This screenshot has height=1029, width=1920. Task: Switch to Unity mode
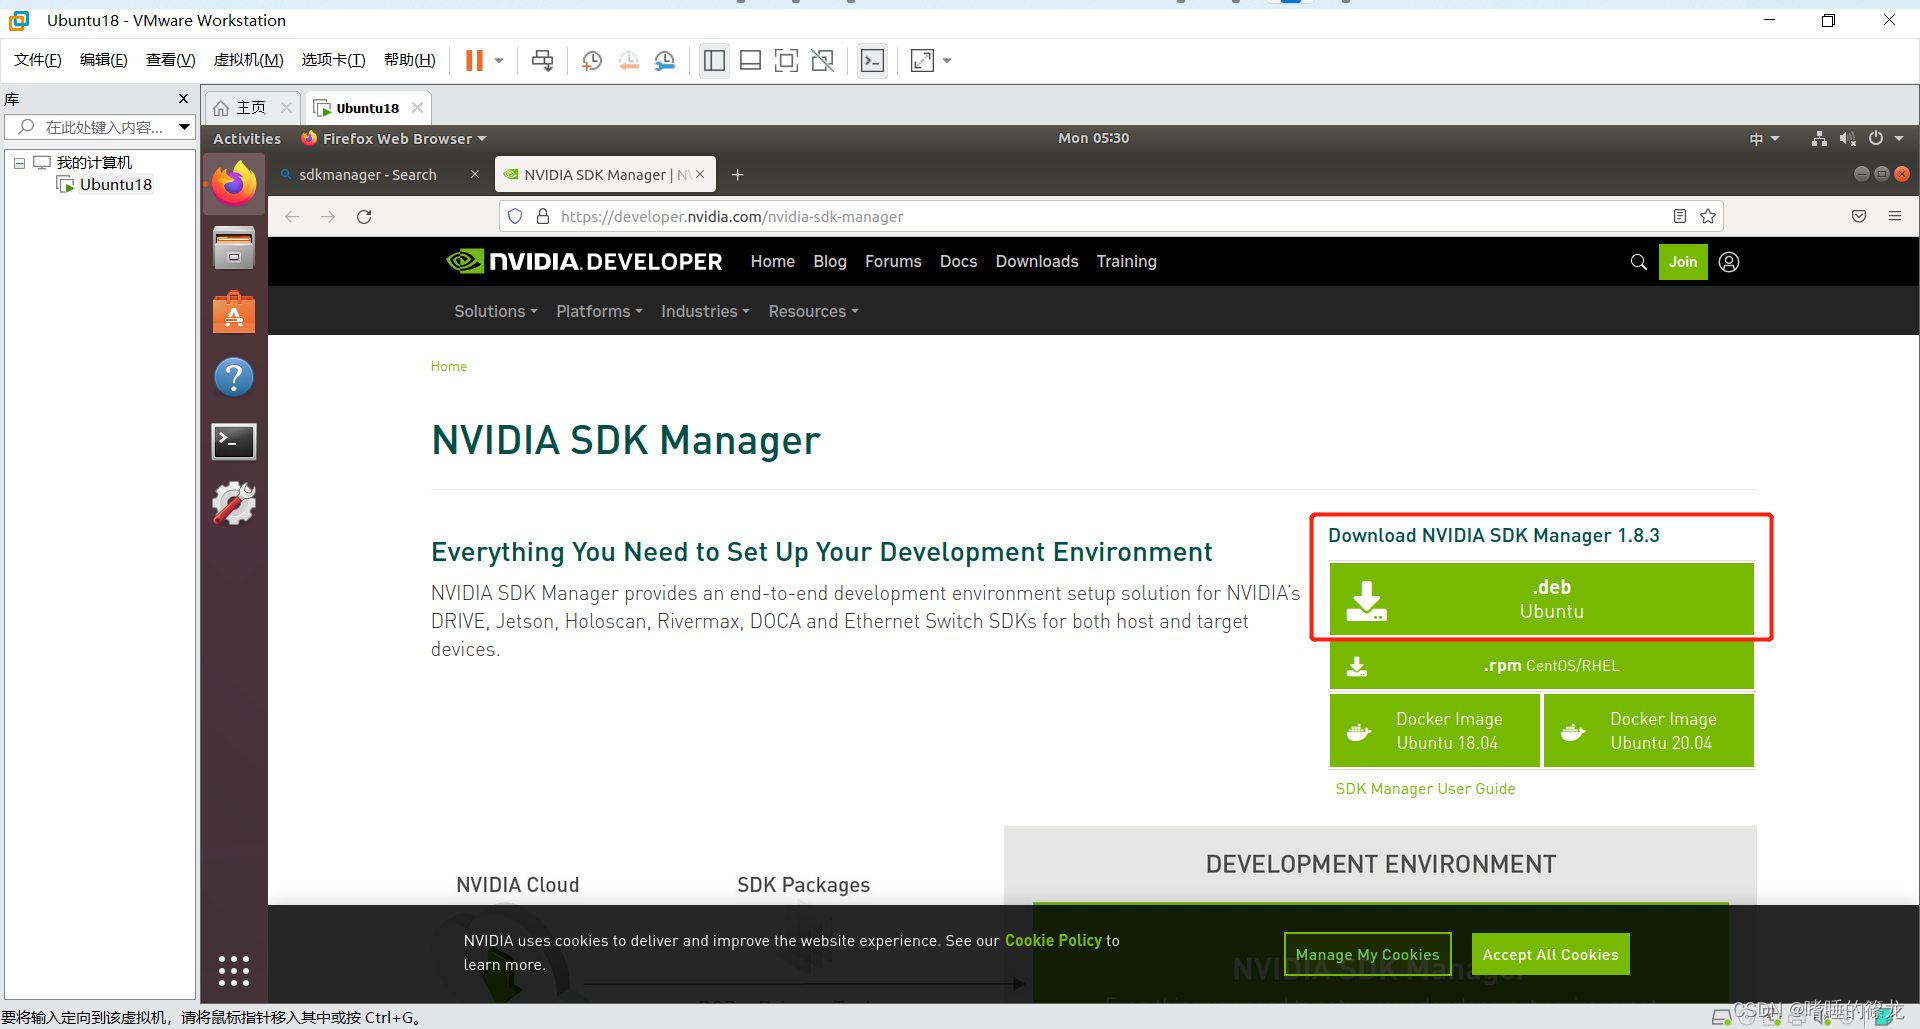(x=823, y=61)
